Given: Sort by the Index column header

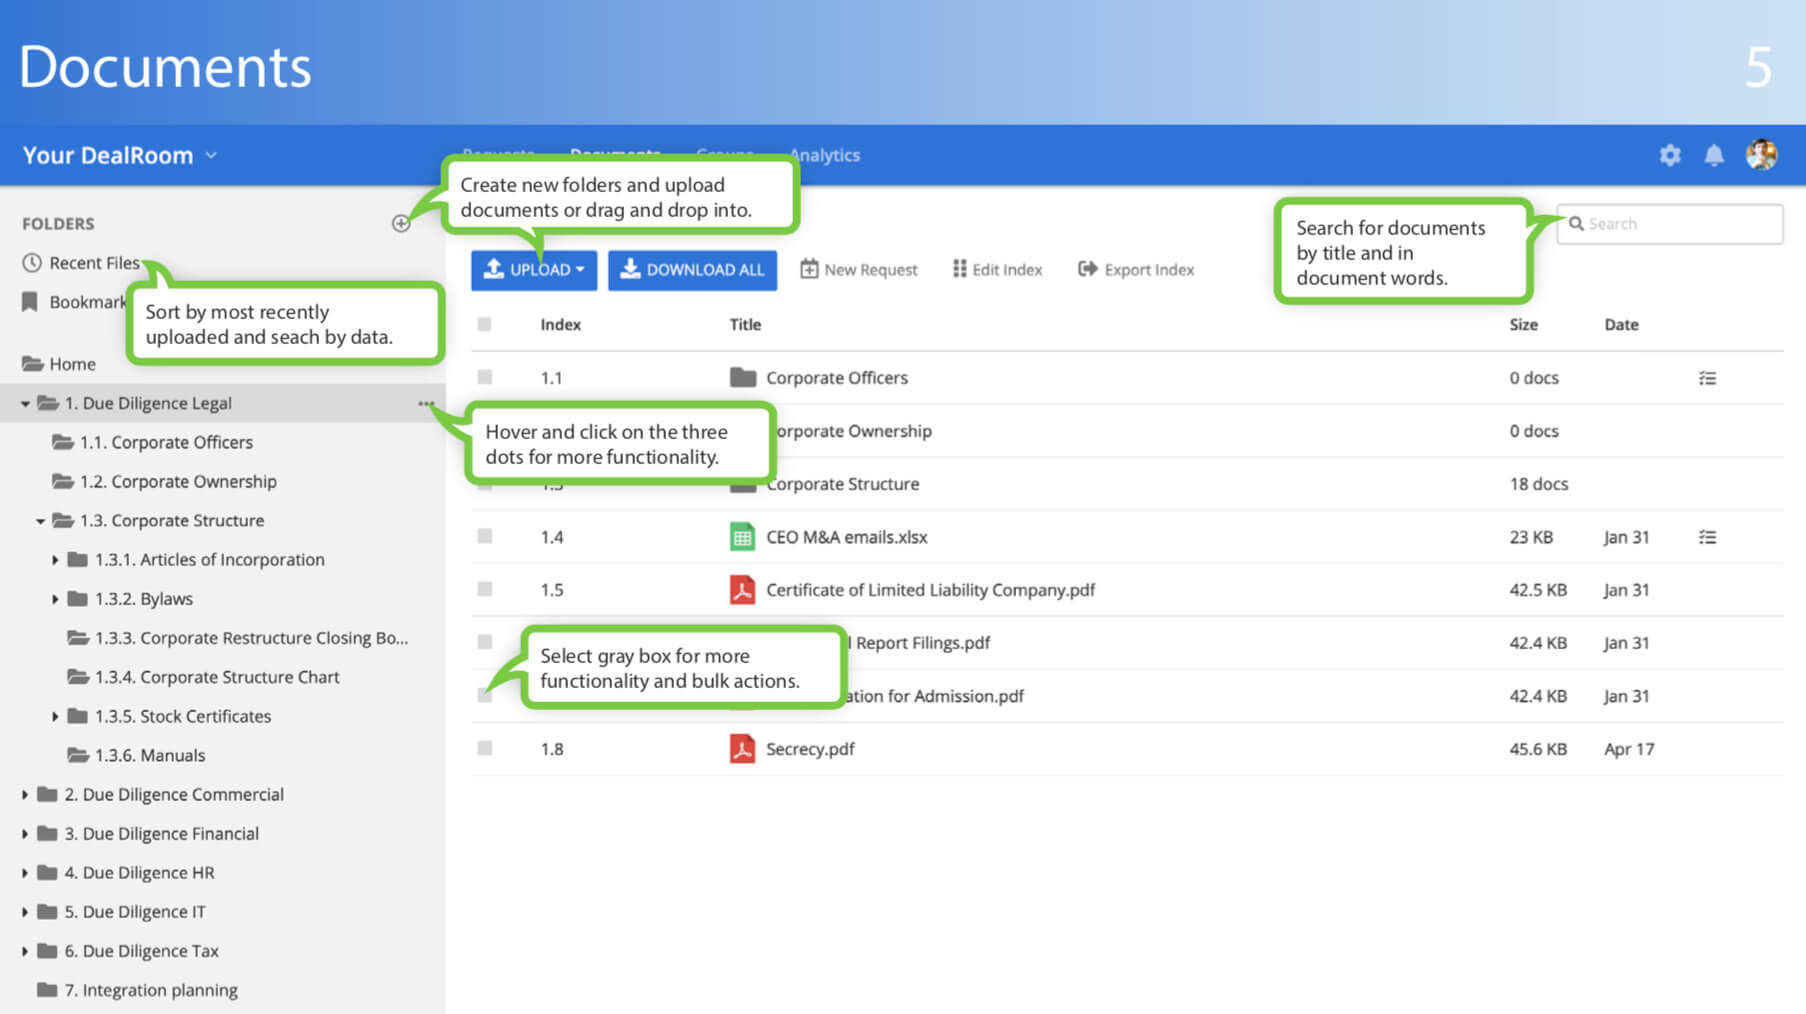Looking at the screenshot, I should coord(560,325).
